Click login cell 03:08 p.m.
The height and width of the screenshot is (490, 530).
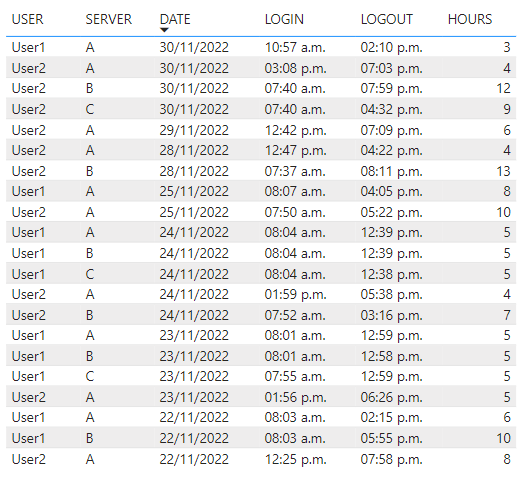coord(295,68)
